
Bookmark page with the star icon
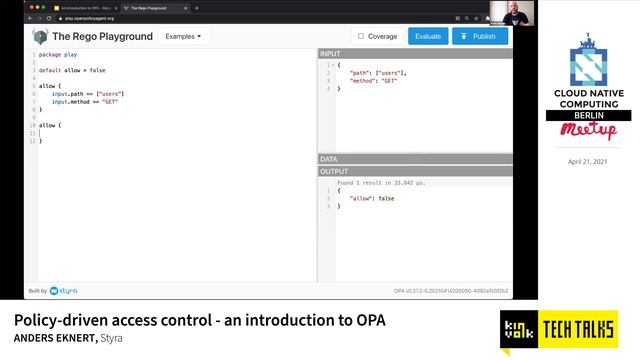click(x=476, y=18)
